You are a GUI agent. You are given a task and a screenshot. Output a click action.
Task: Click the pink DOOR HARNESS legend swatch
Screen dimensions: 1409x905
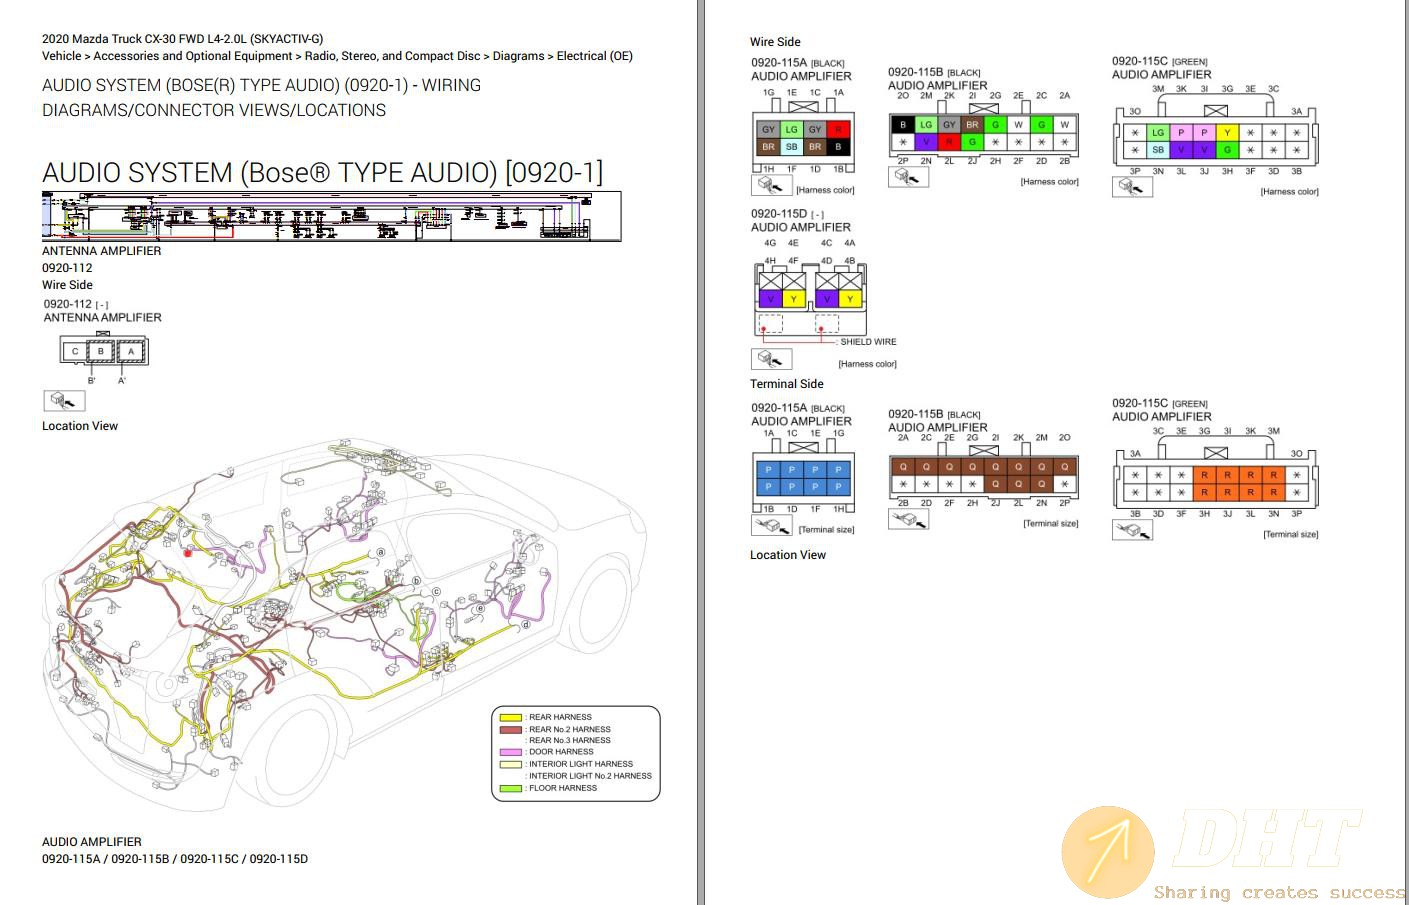click(510, 752)
